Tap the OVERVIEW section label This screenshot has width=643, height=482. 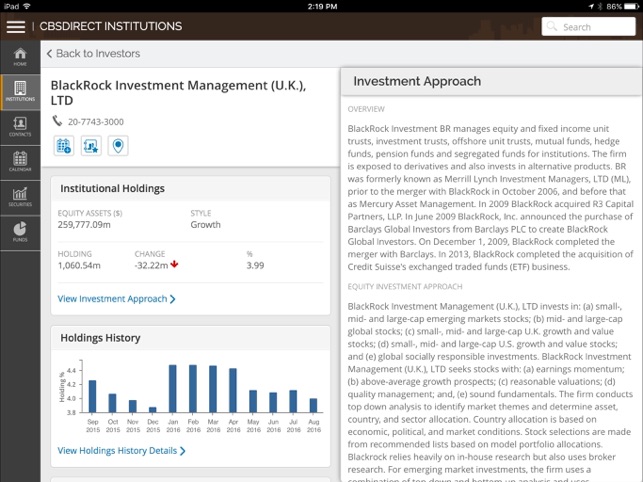pos(366,109)
